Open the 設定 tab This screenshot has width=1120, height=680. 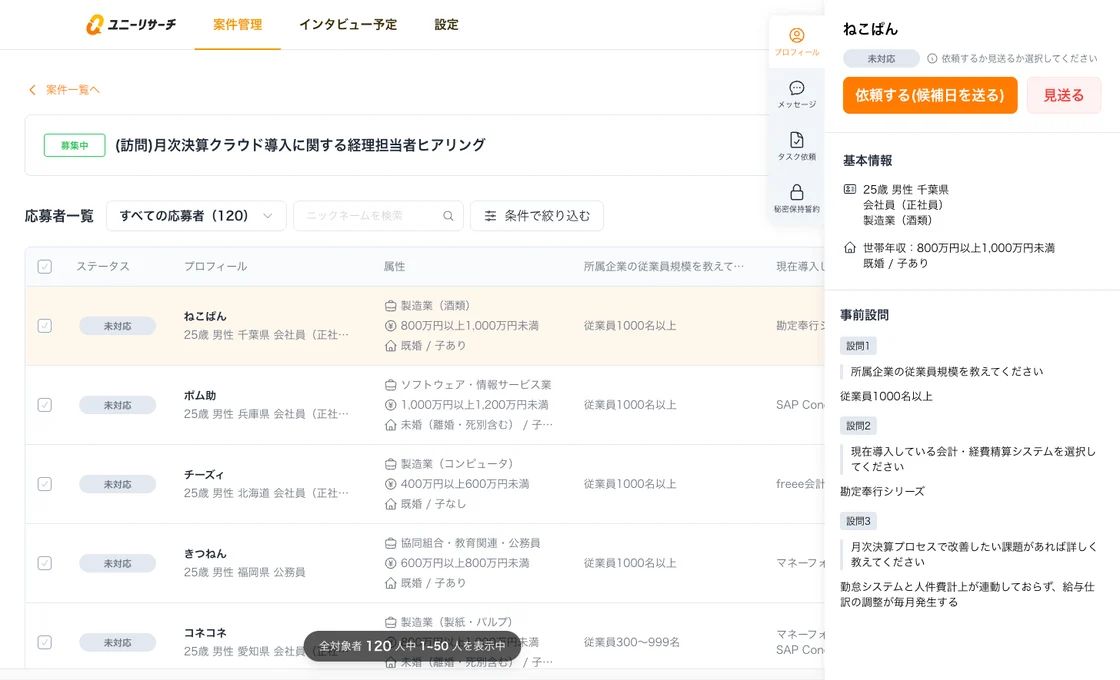pos(446,25)
